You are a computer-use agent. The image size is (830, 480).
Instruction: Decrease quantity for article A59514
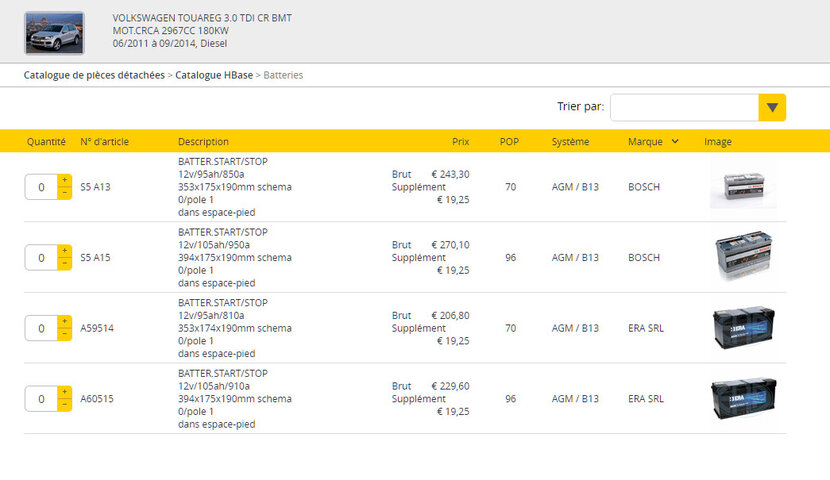(x=65, y=334)
